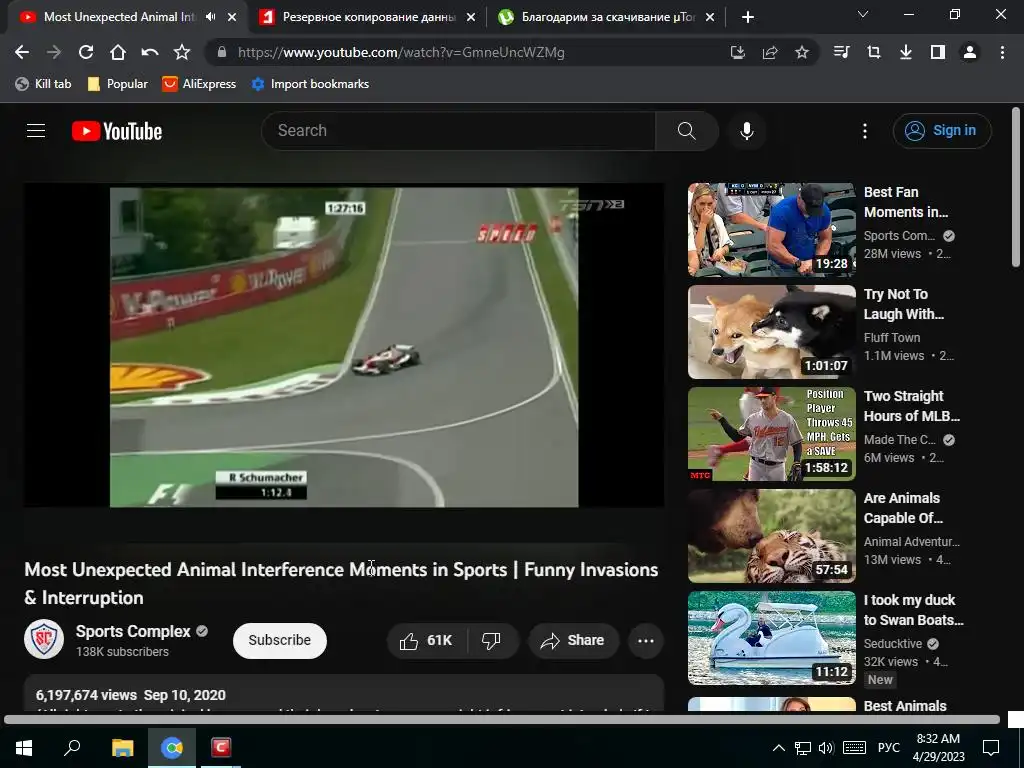Image resolution: width=1024 pixels, height=768 pixels.
Task: Switch input language РУС indicator
Action: [x=888, y=748]
